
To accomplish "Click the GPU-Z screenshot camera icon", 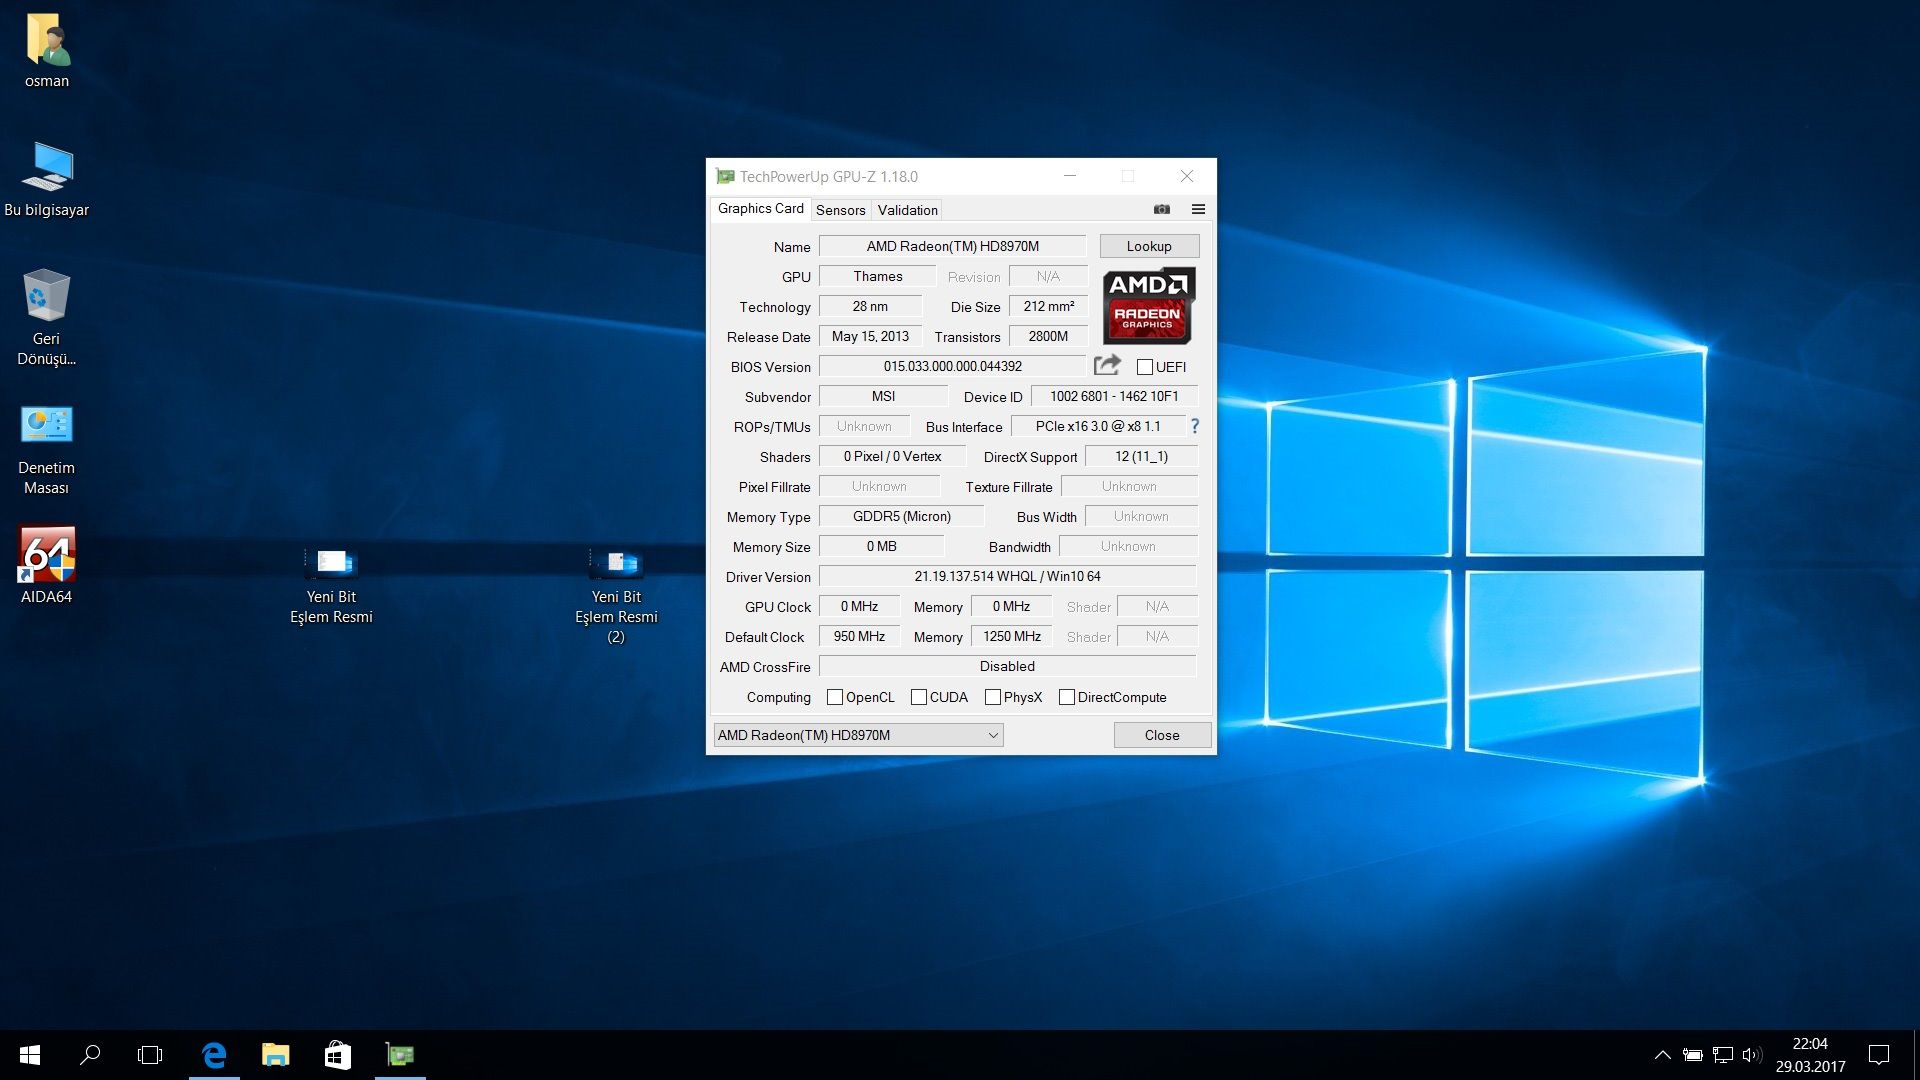I will coord(1161,209).
